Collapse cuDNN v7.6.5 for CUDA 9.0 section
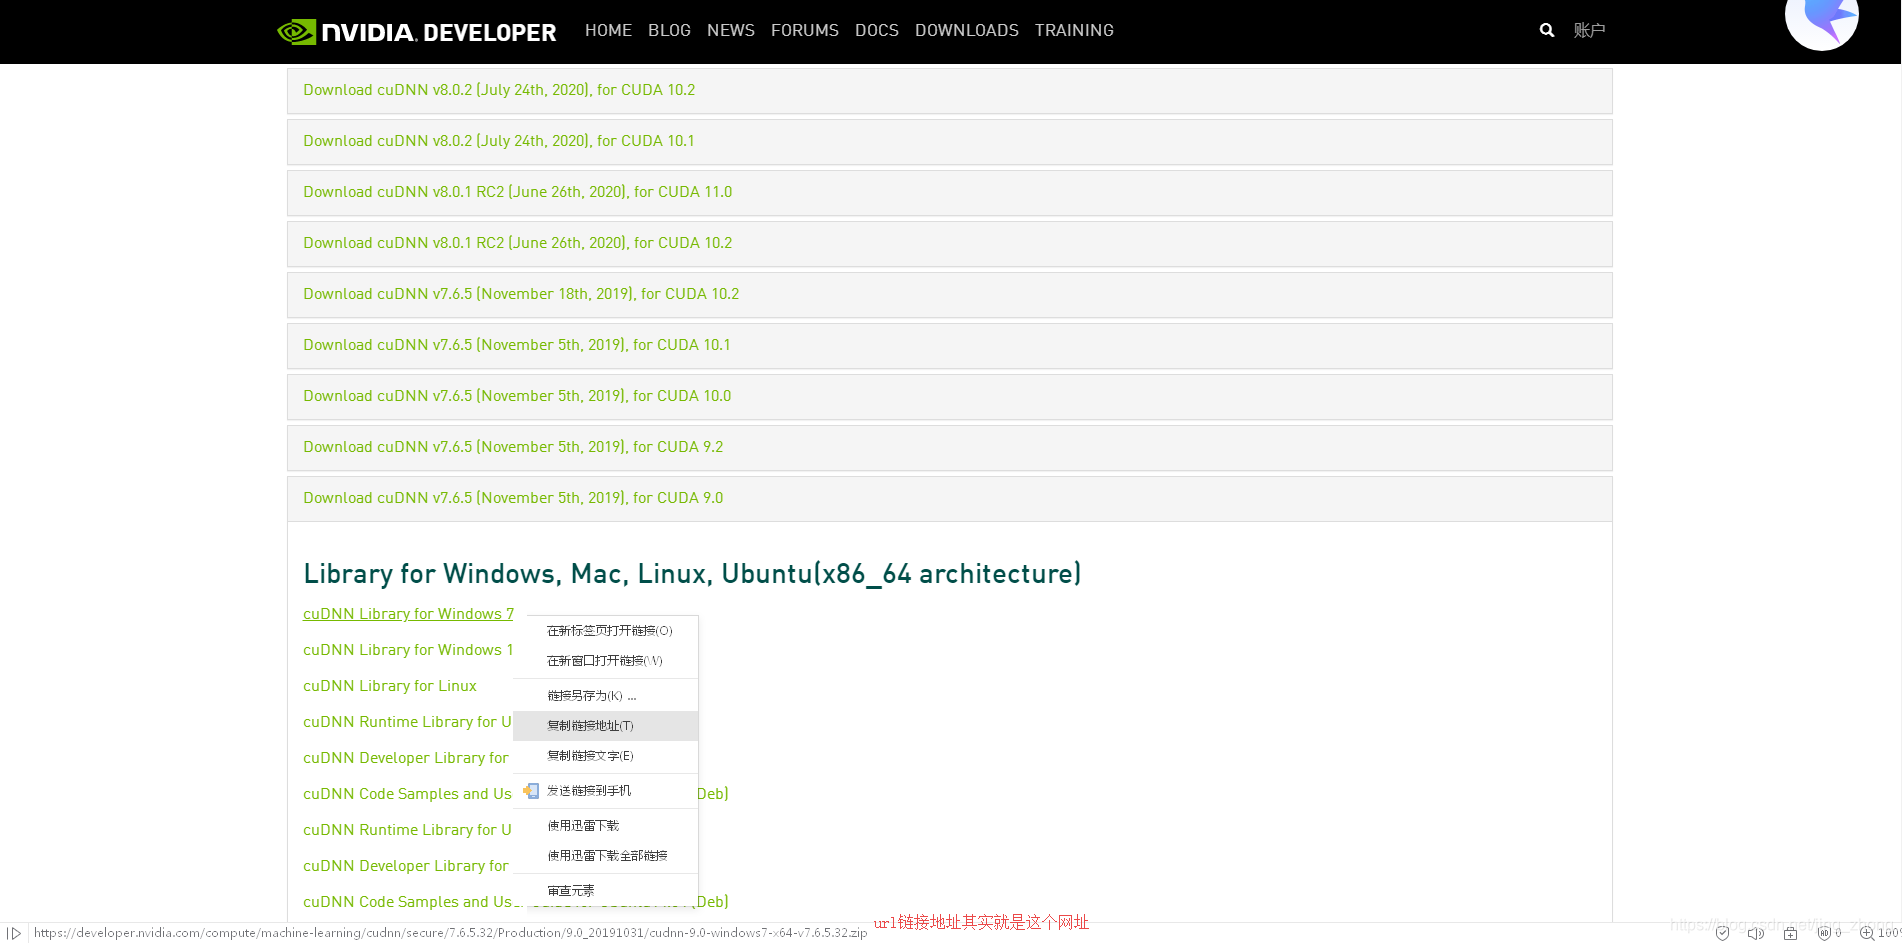 point(949,499)
